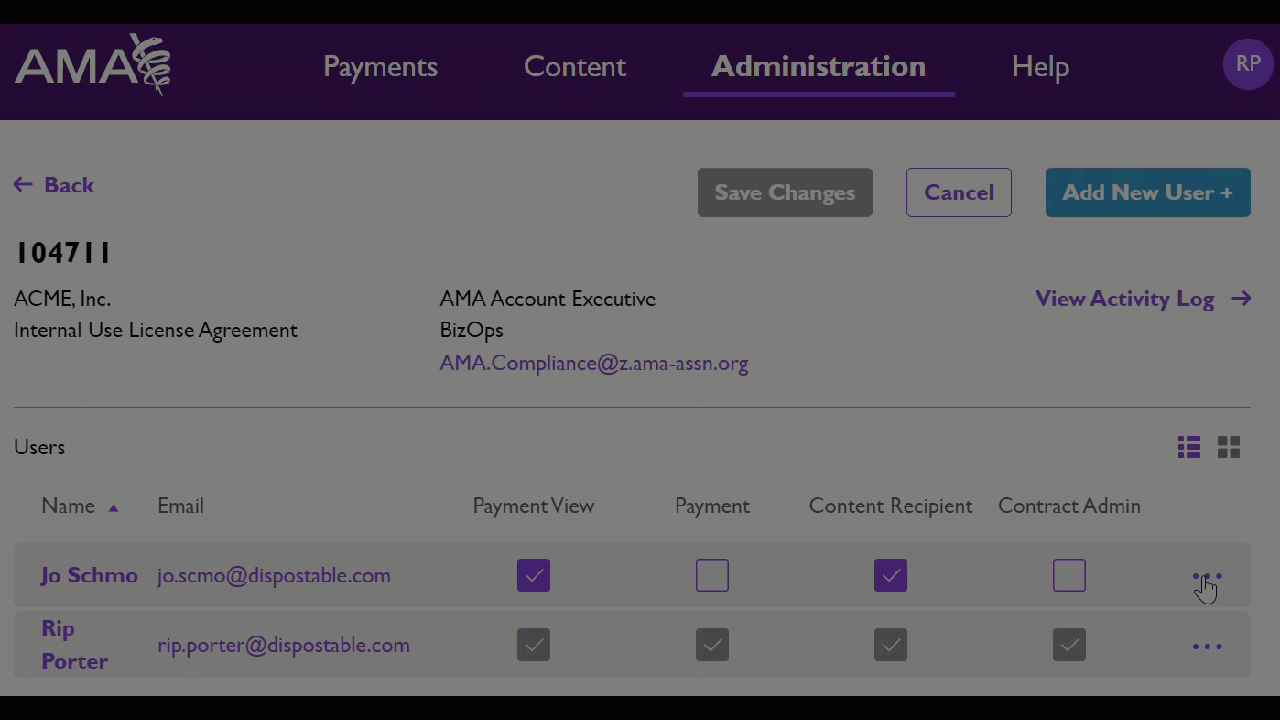The height and width of the screenshot is (720, 1280).
Task: Click the AMA logo
Action: [92, 64]
